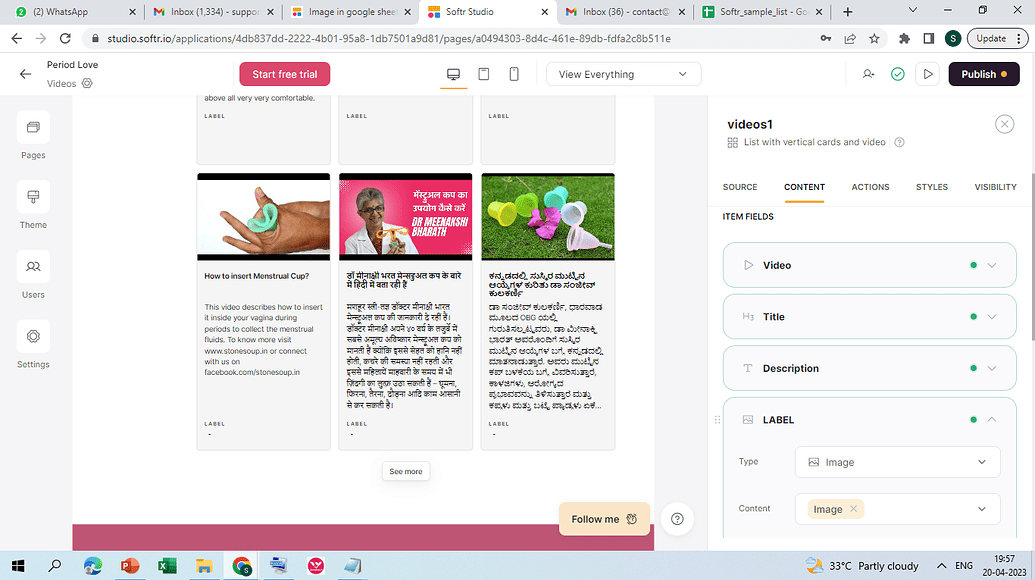
Task: Click the add collaborator icon
Action: click(868, 74)
